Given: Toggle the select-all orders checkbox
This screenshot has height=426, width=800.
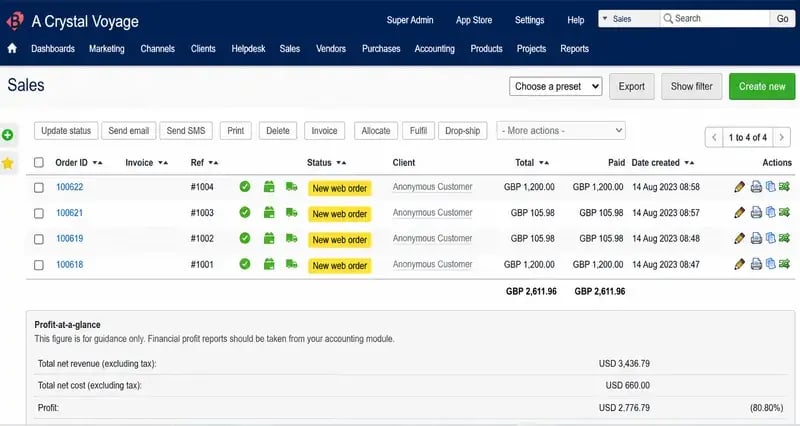Looking at the screenshot, I should 39,162.
